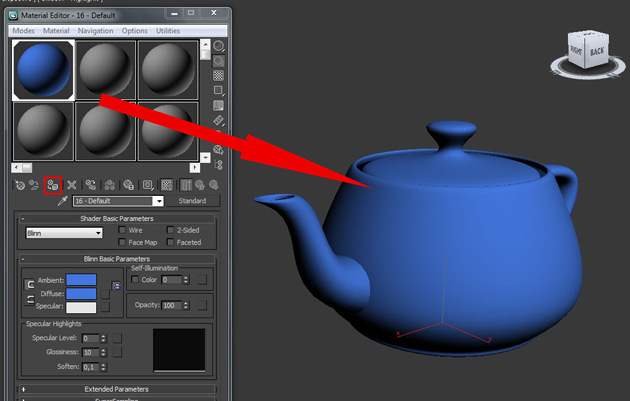Screen dimensions: 630x401
Task: Click the Put to Library icon
Action: 128,185
